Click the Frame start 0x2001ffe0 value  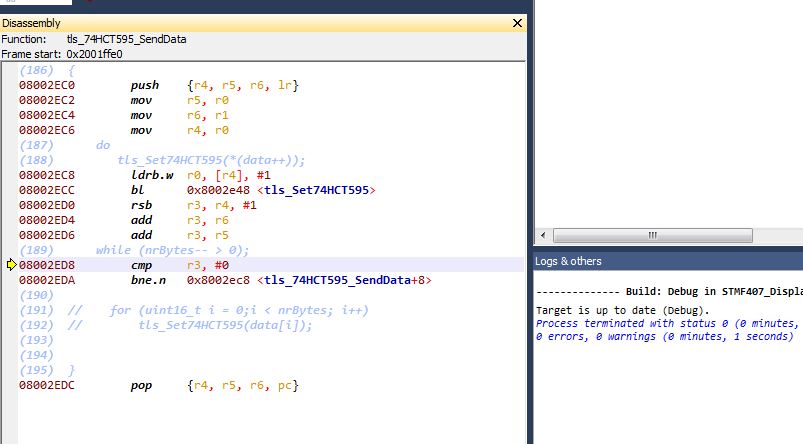94,54
